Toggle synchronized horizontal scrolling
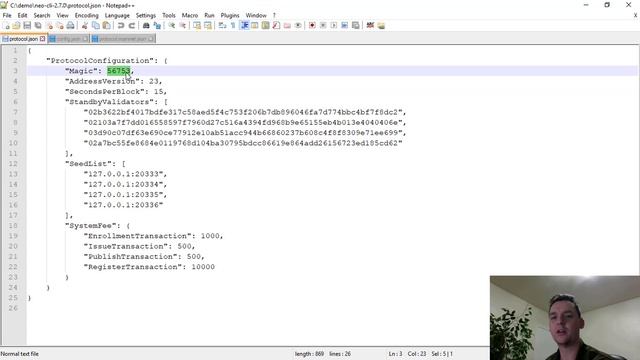 [x=208, y=25]
